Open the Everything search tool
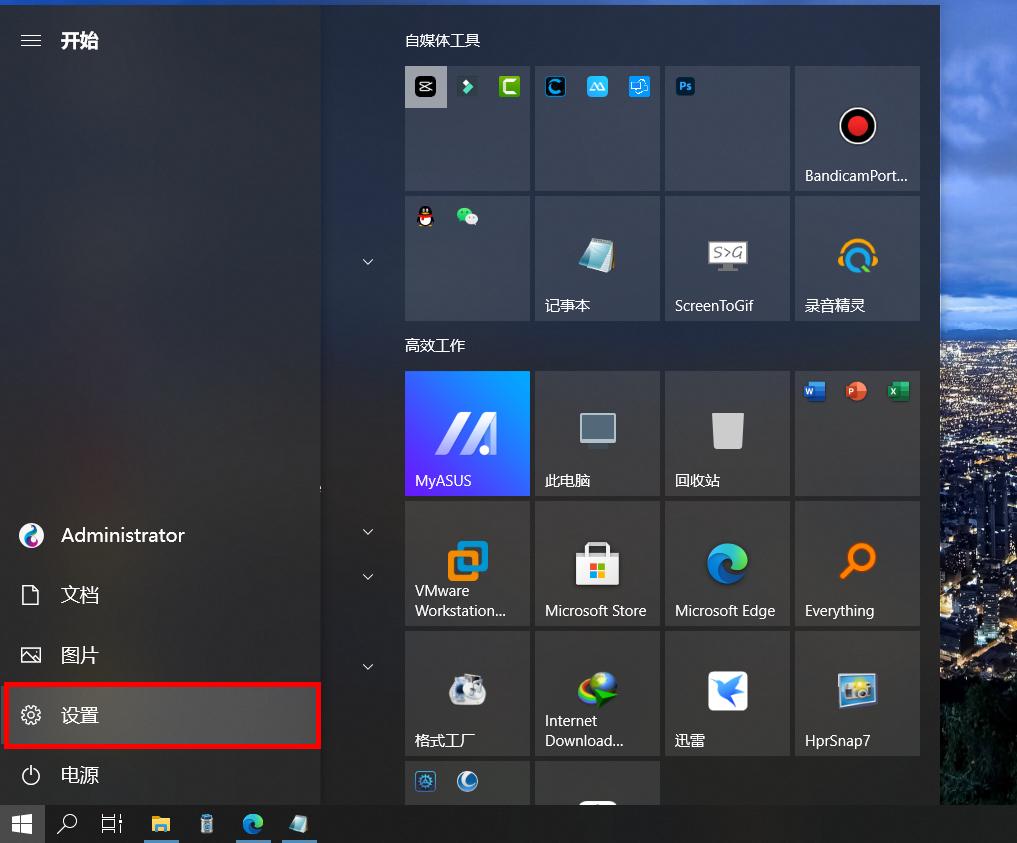This screenshot has height=843, width=1017. click(x=856, y=563)
